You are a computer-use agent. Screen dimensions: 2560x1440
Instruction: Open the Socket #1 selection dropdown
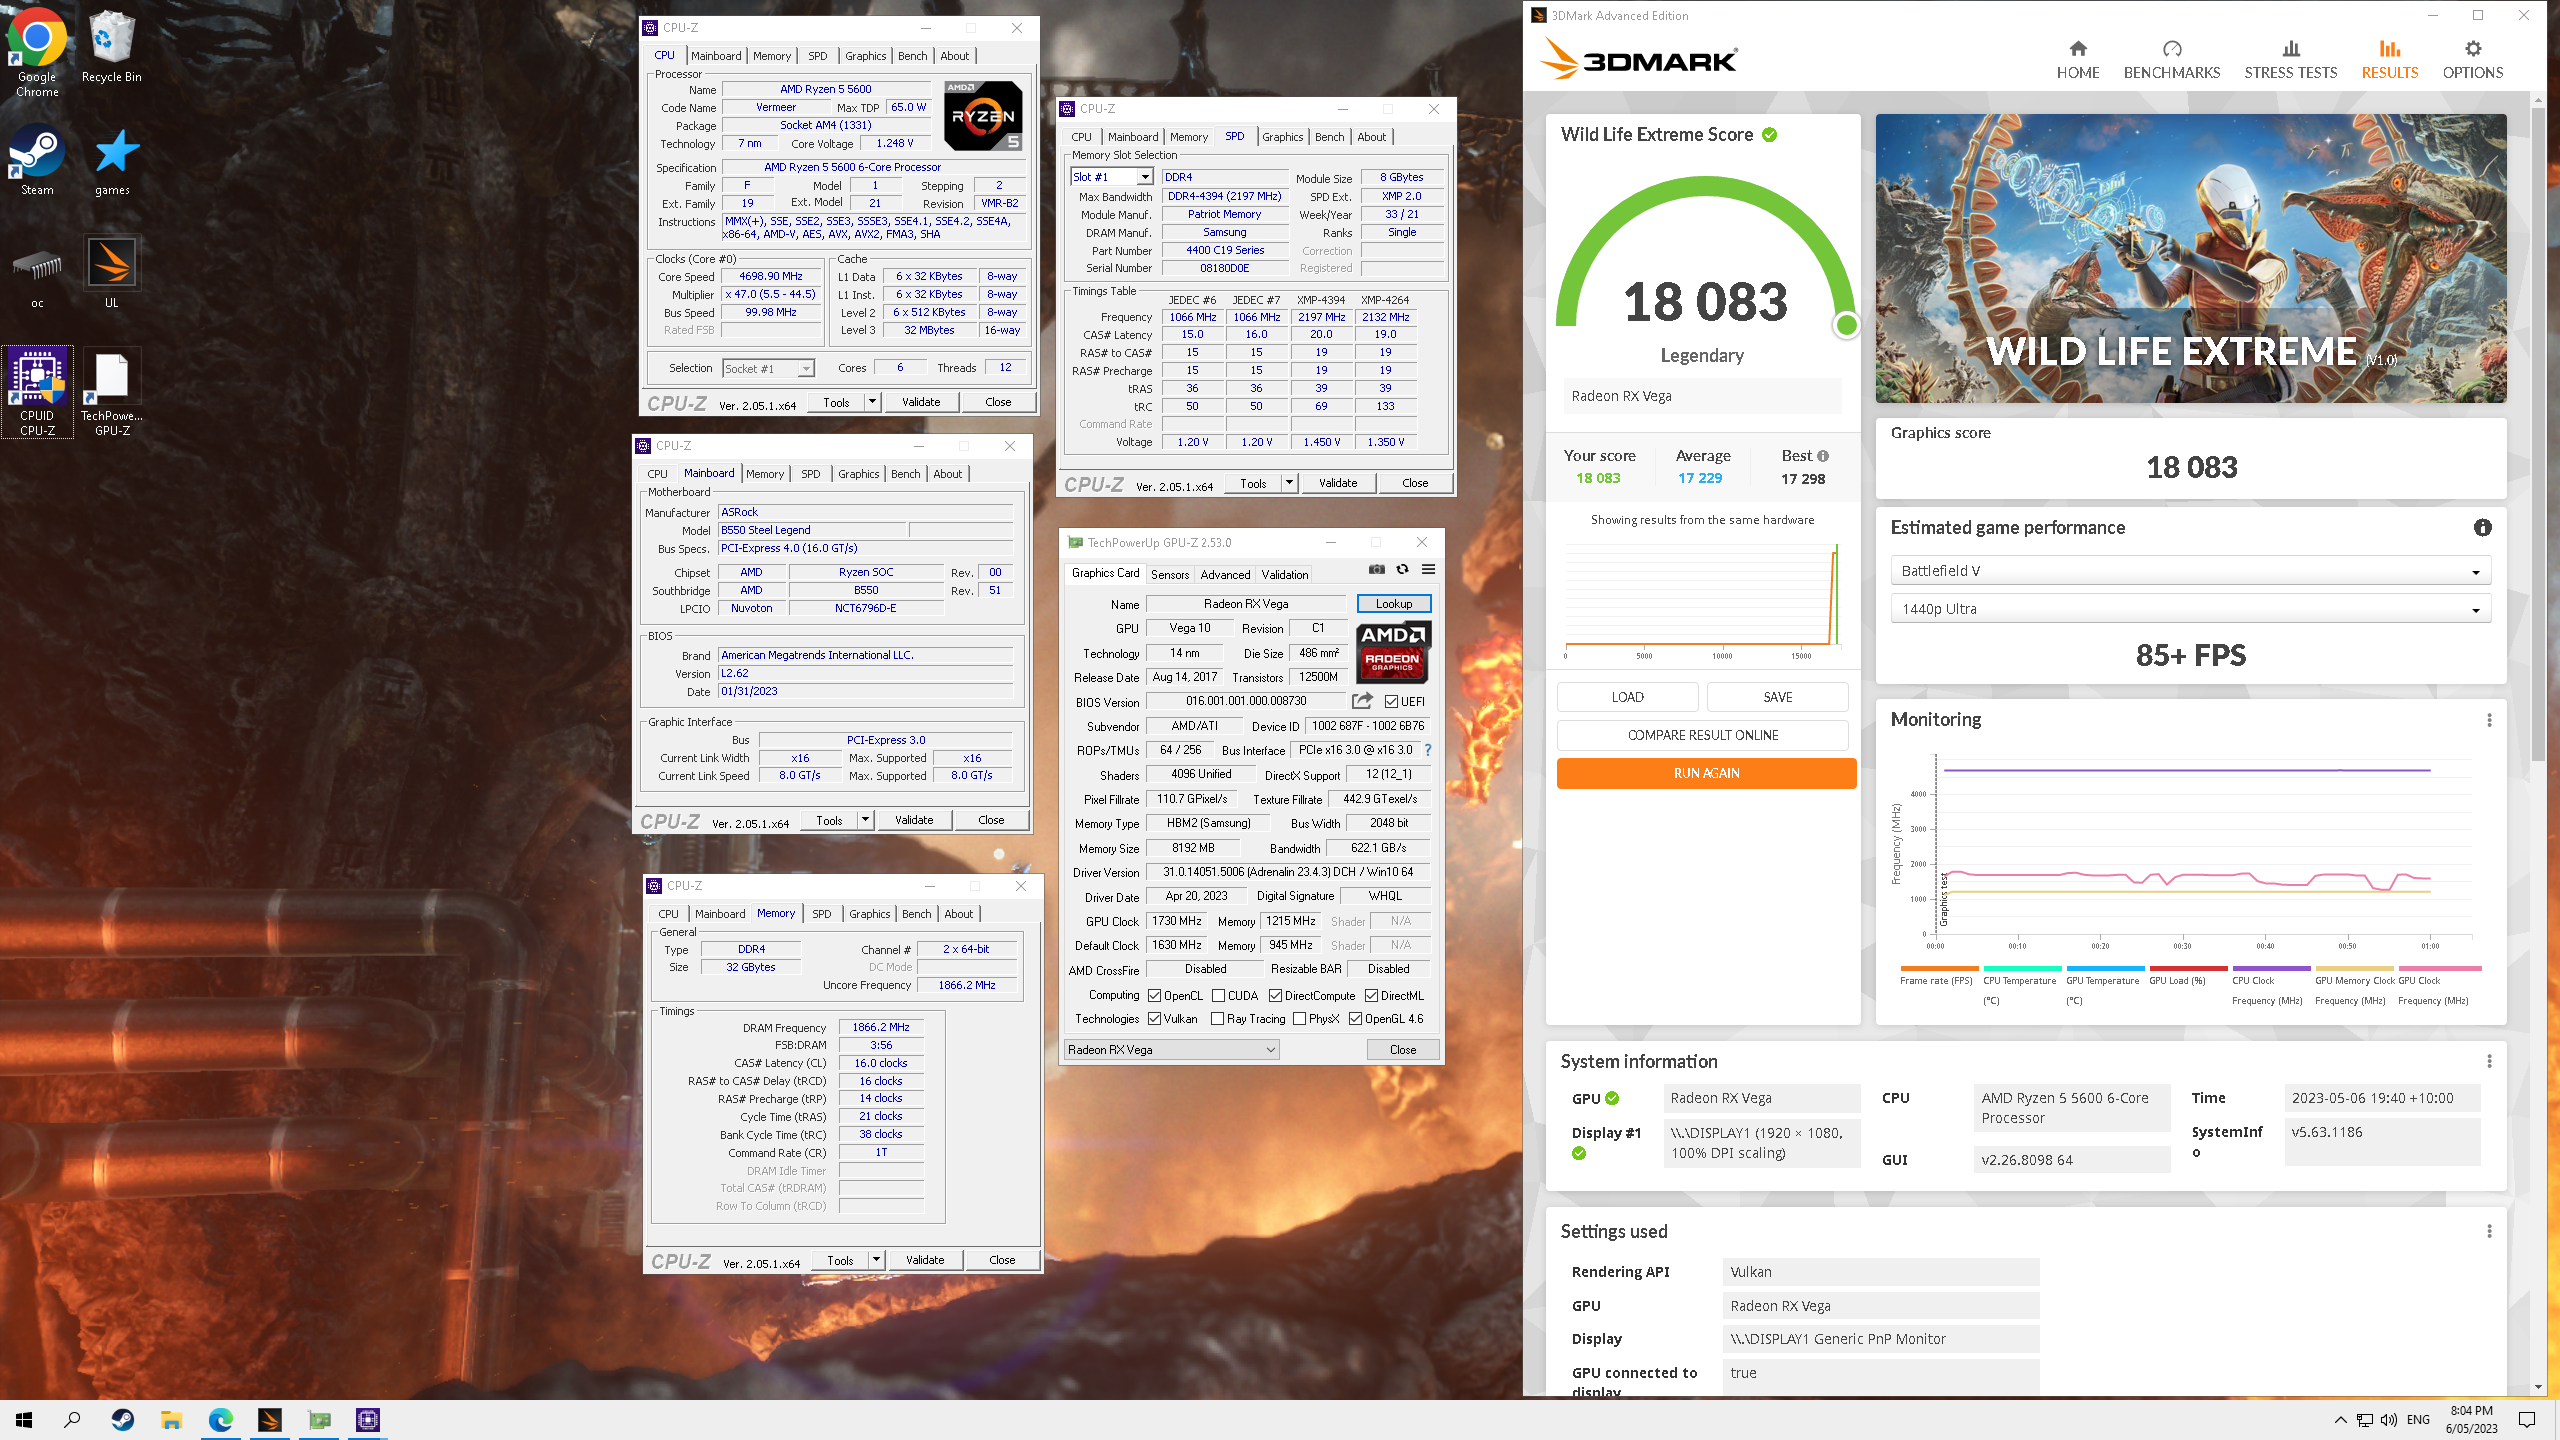point(768,369)
